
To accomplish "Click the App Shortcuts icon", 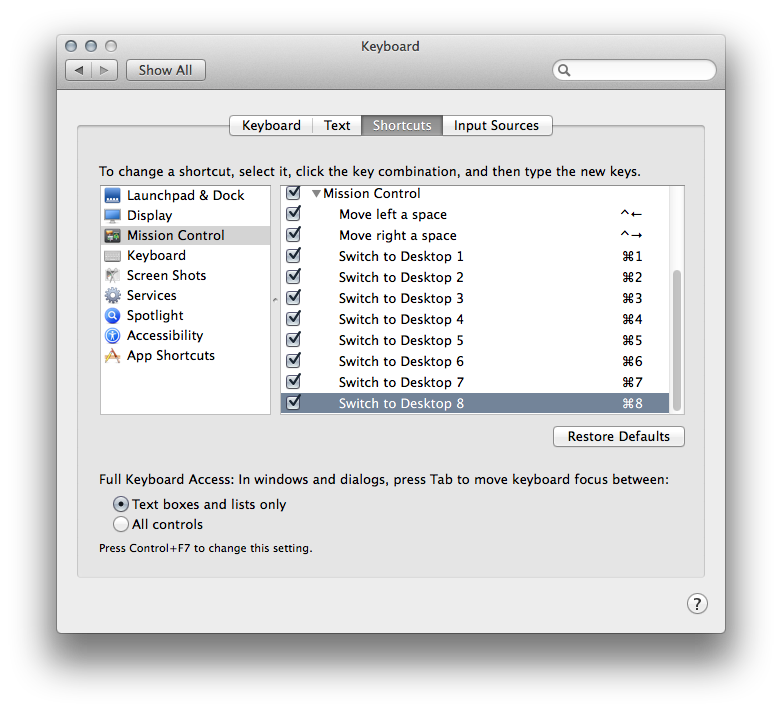I will [112, 356].
